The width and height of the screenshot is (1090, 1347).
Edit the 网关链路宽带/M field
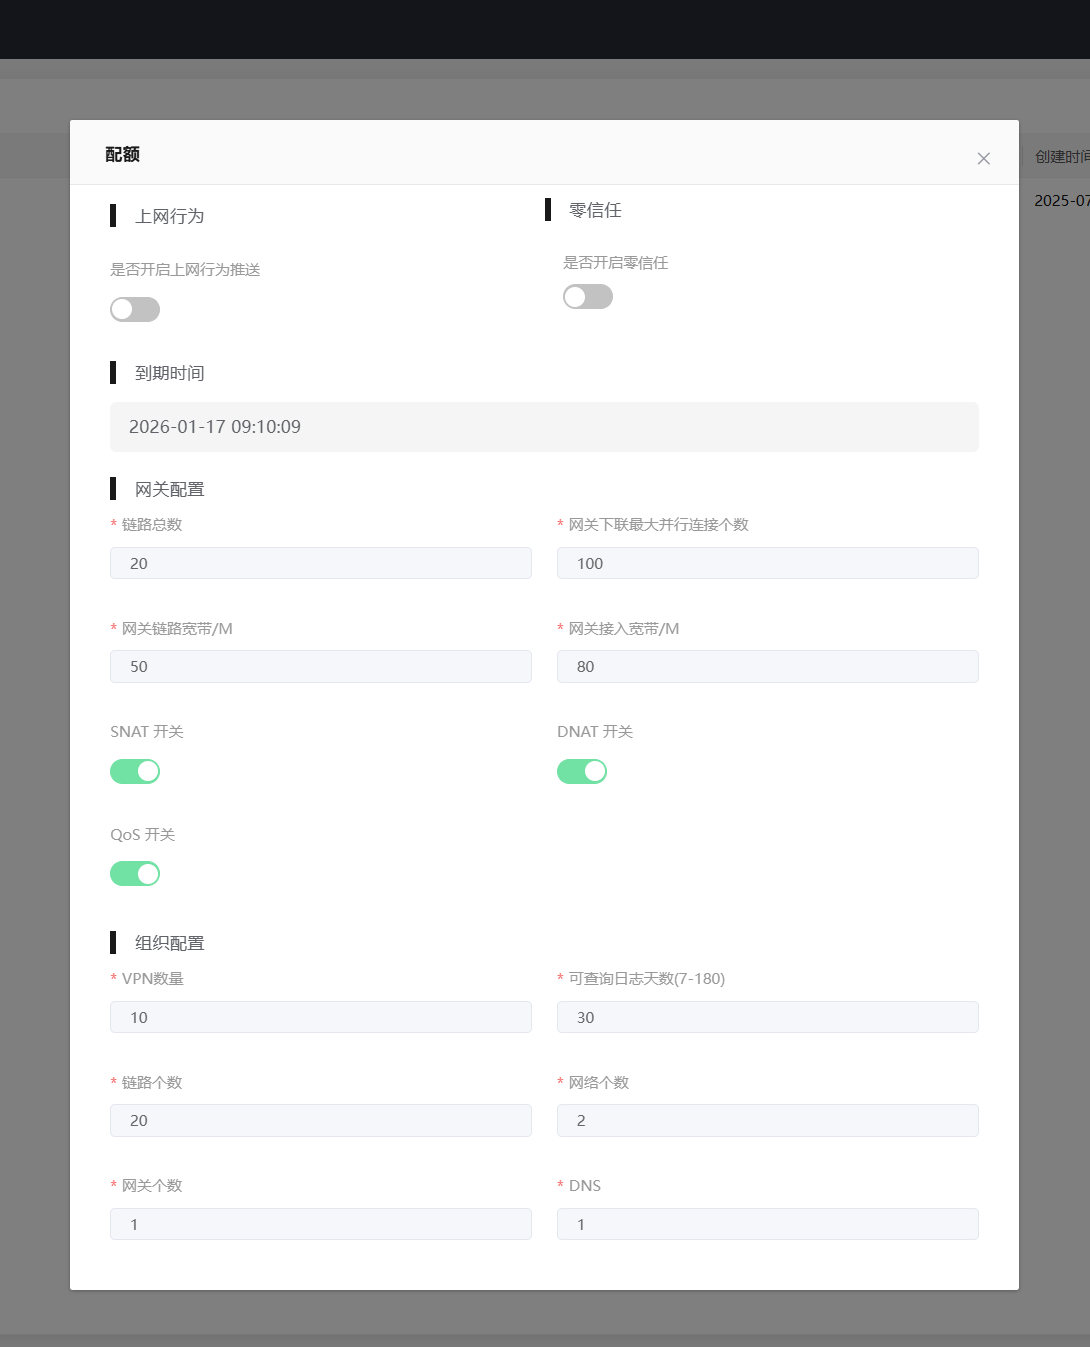point(320,667)
